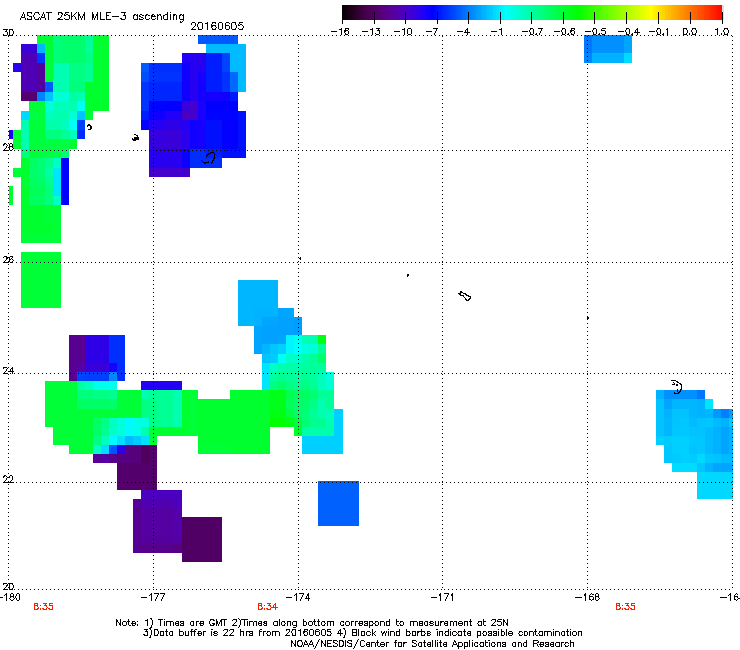Click latitude axis label '20'

pos(8,587)
